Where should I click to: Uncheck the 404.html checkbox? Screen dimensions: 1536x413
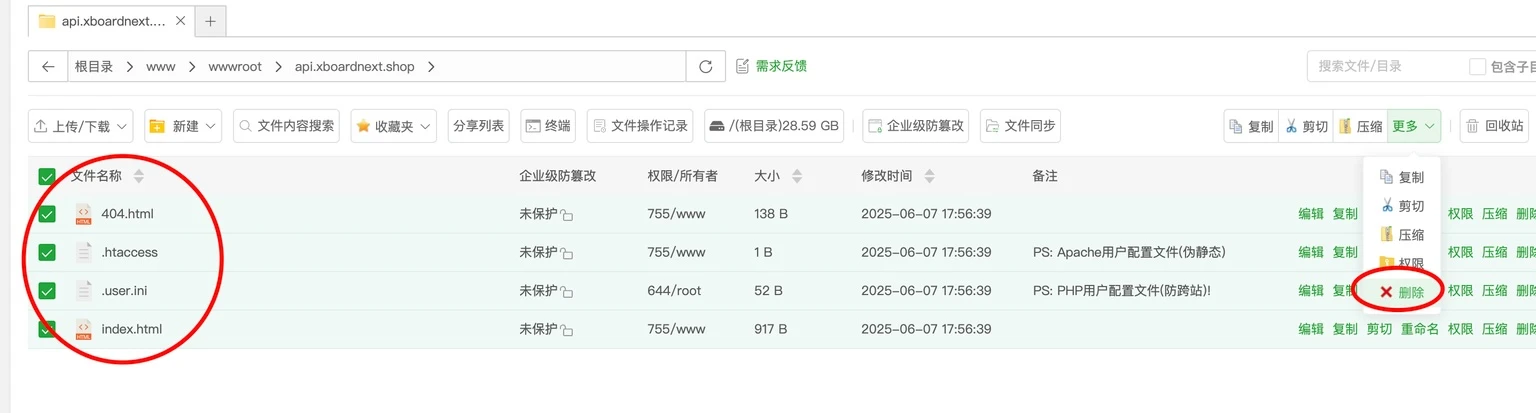click(47, 214)
